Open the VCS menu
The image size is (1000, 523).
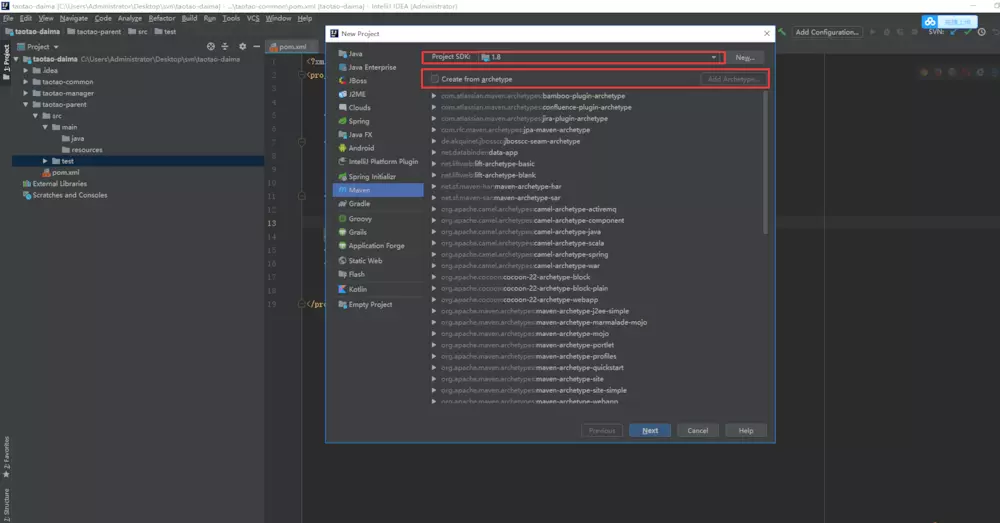(253, 18)
